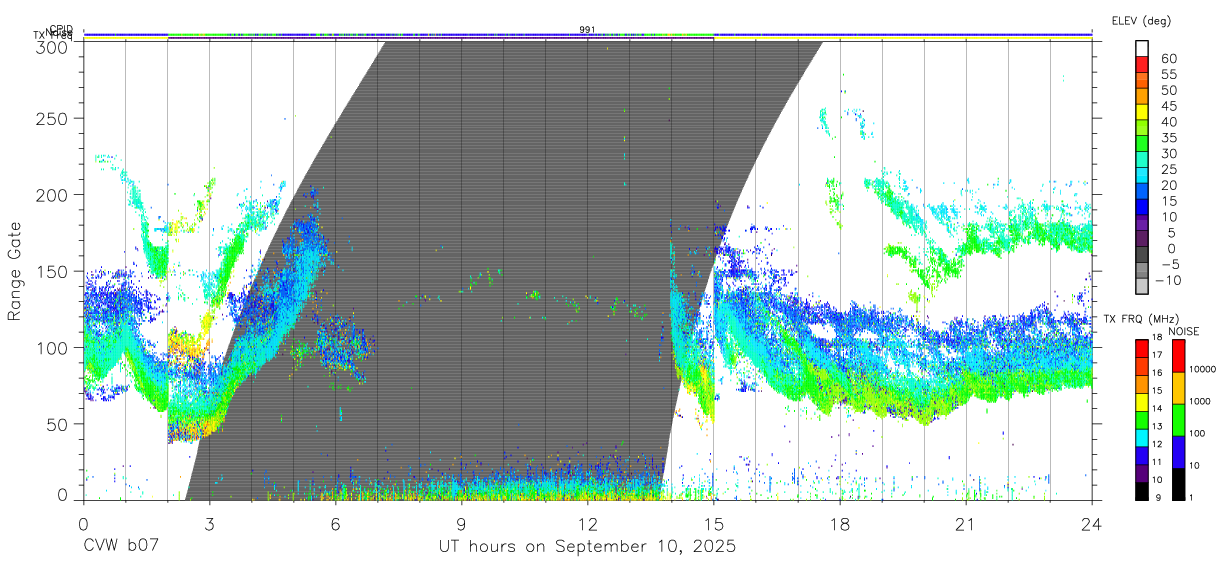Click the light gray bottom elevation colorbar segment
This screenshot has height=567, width=1228.
1142,285
